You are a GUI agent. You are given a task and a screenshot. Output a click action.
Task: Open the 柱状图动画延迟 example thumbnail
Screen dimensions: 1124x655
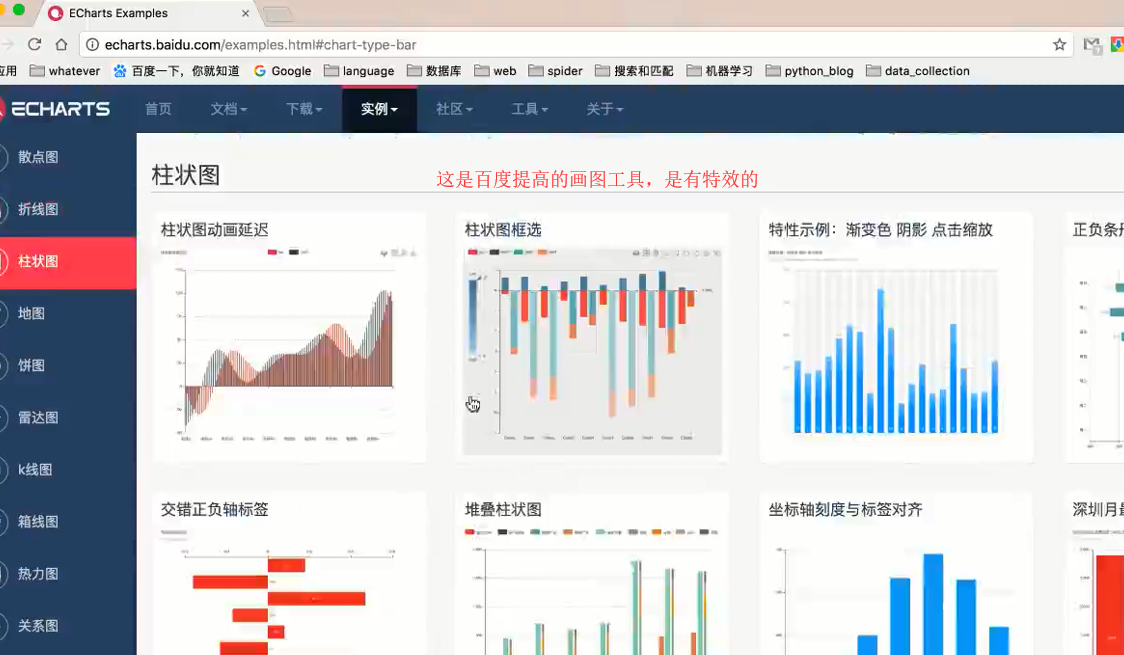point(290,350)
